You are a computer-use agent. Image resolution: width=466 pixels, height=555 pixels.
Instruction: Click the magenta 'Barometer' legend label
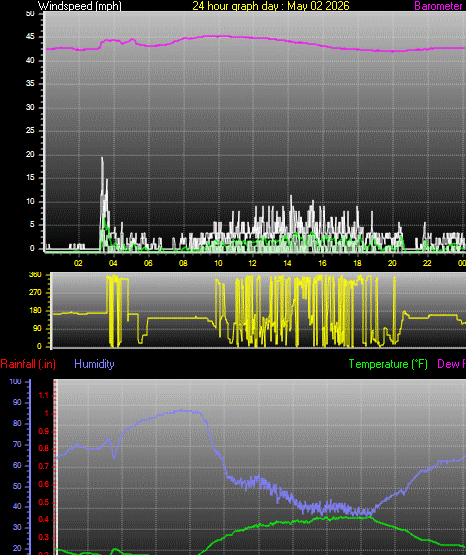click(x=438, y=6)
